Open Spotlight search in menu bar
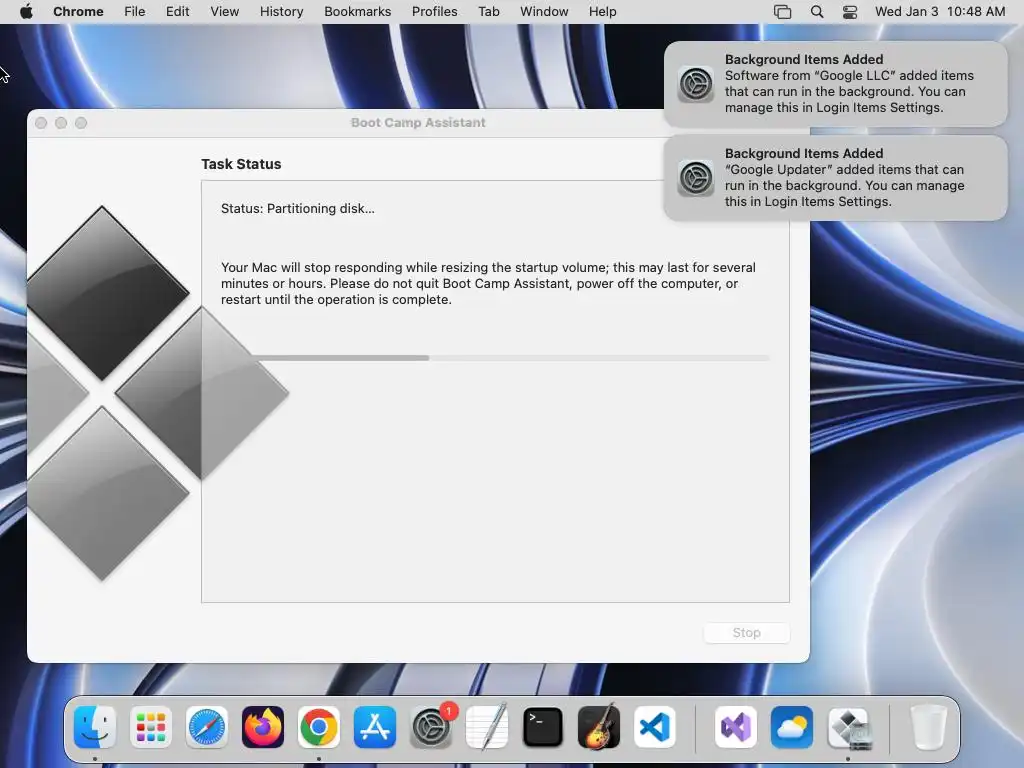Image resolution: width=1024 pixels, height=768 pixels. coord(817,12)
